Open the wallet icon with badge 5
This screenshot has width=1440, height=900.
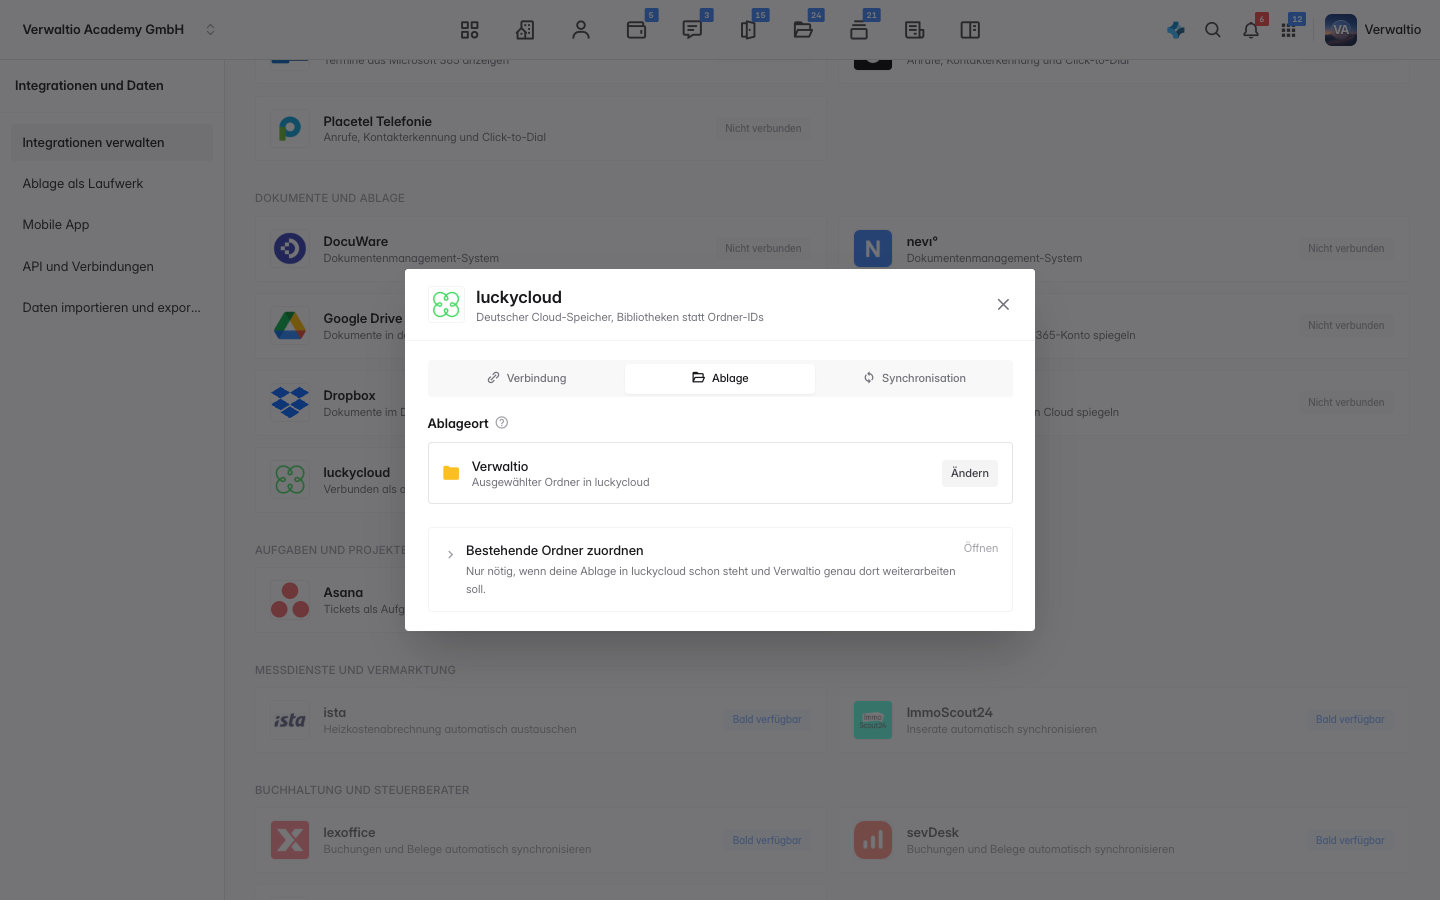[x=637, y=30]
